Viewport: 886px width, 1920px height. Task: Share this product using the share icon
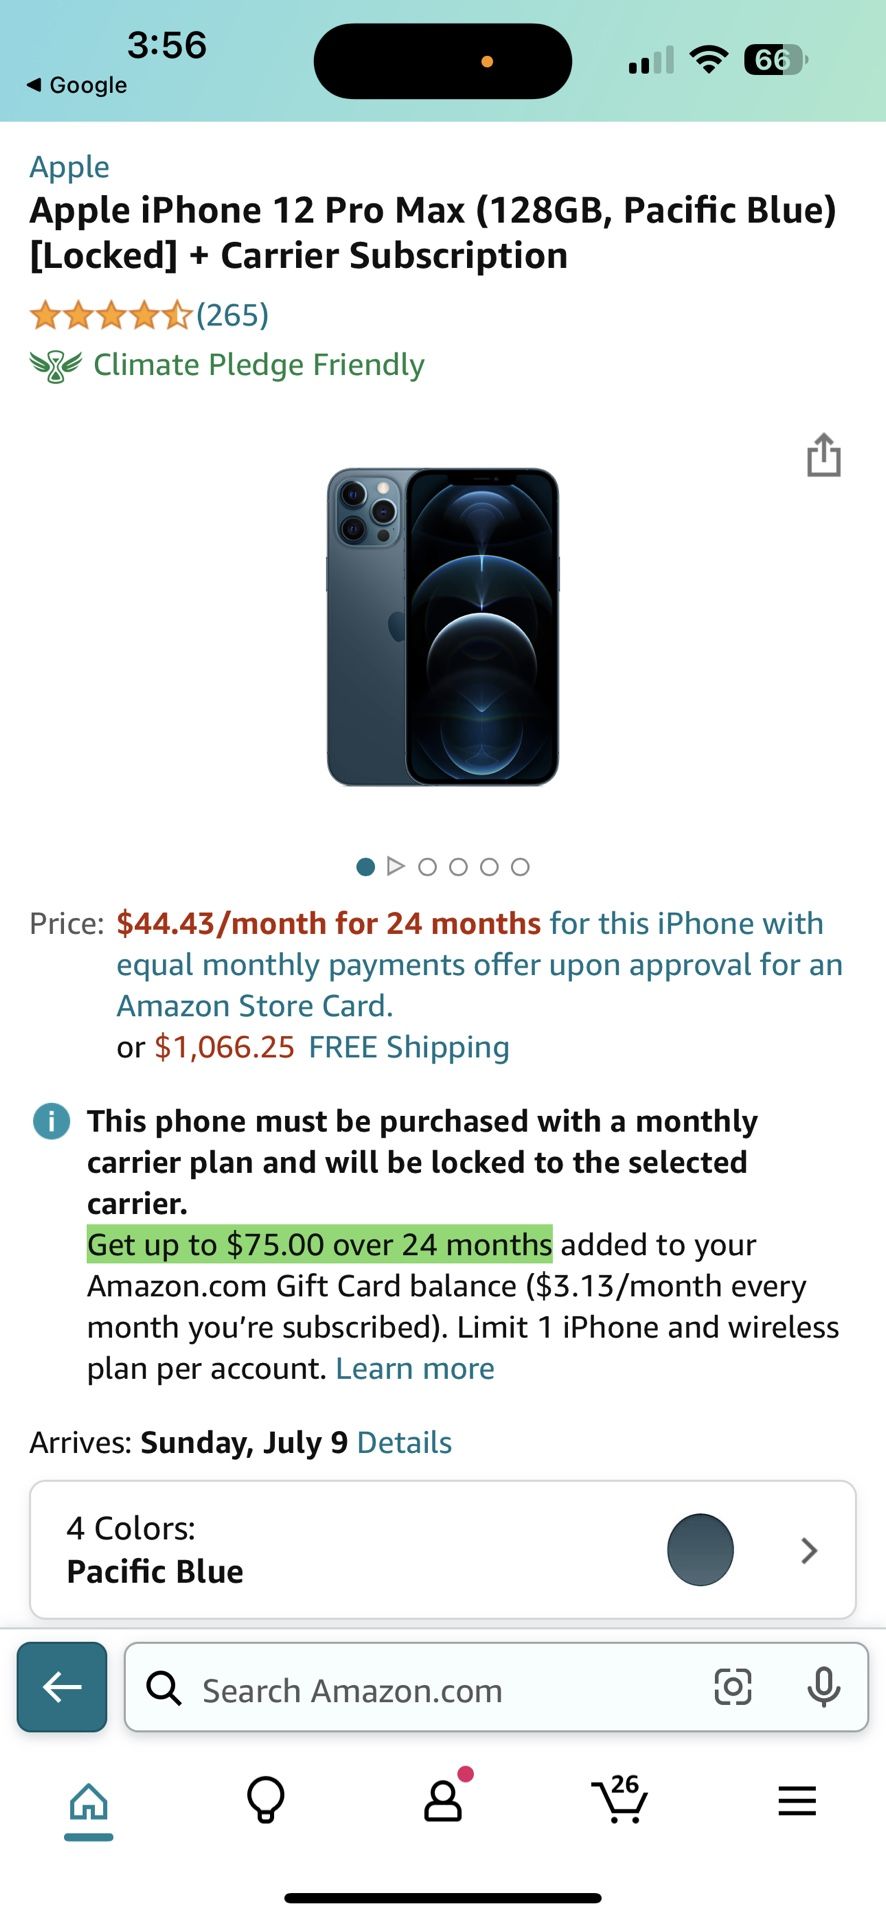click(x=823, y=455)
